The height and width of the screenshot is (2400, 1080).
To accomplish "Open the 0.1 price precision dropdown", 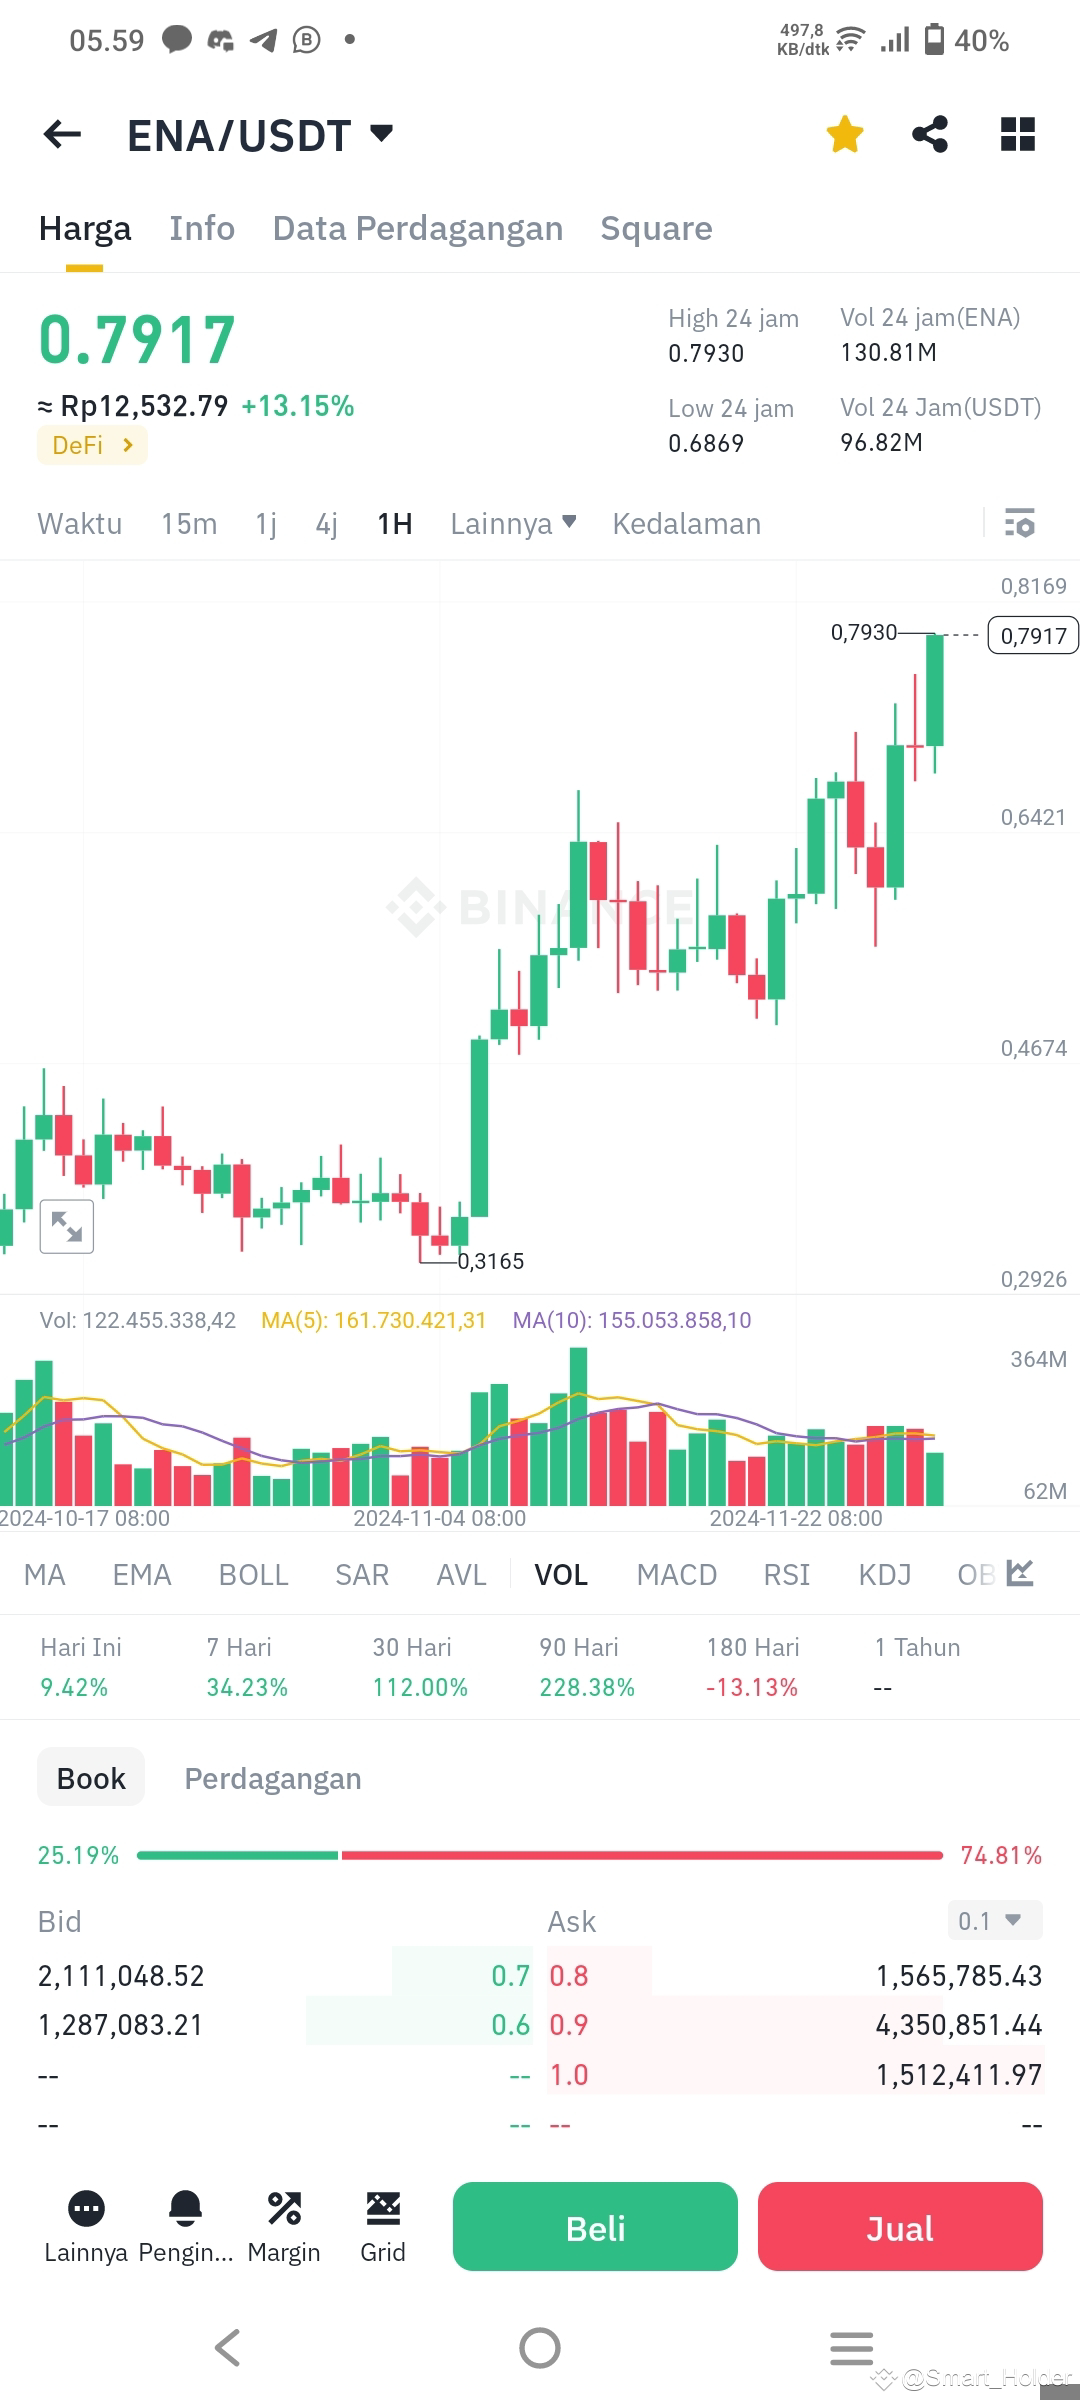I will (993, 1920).
